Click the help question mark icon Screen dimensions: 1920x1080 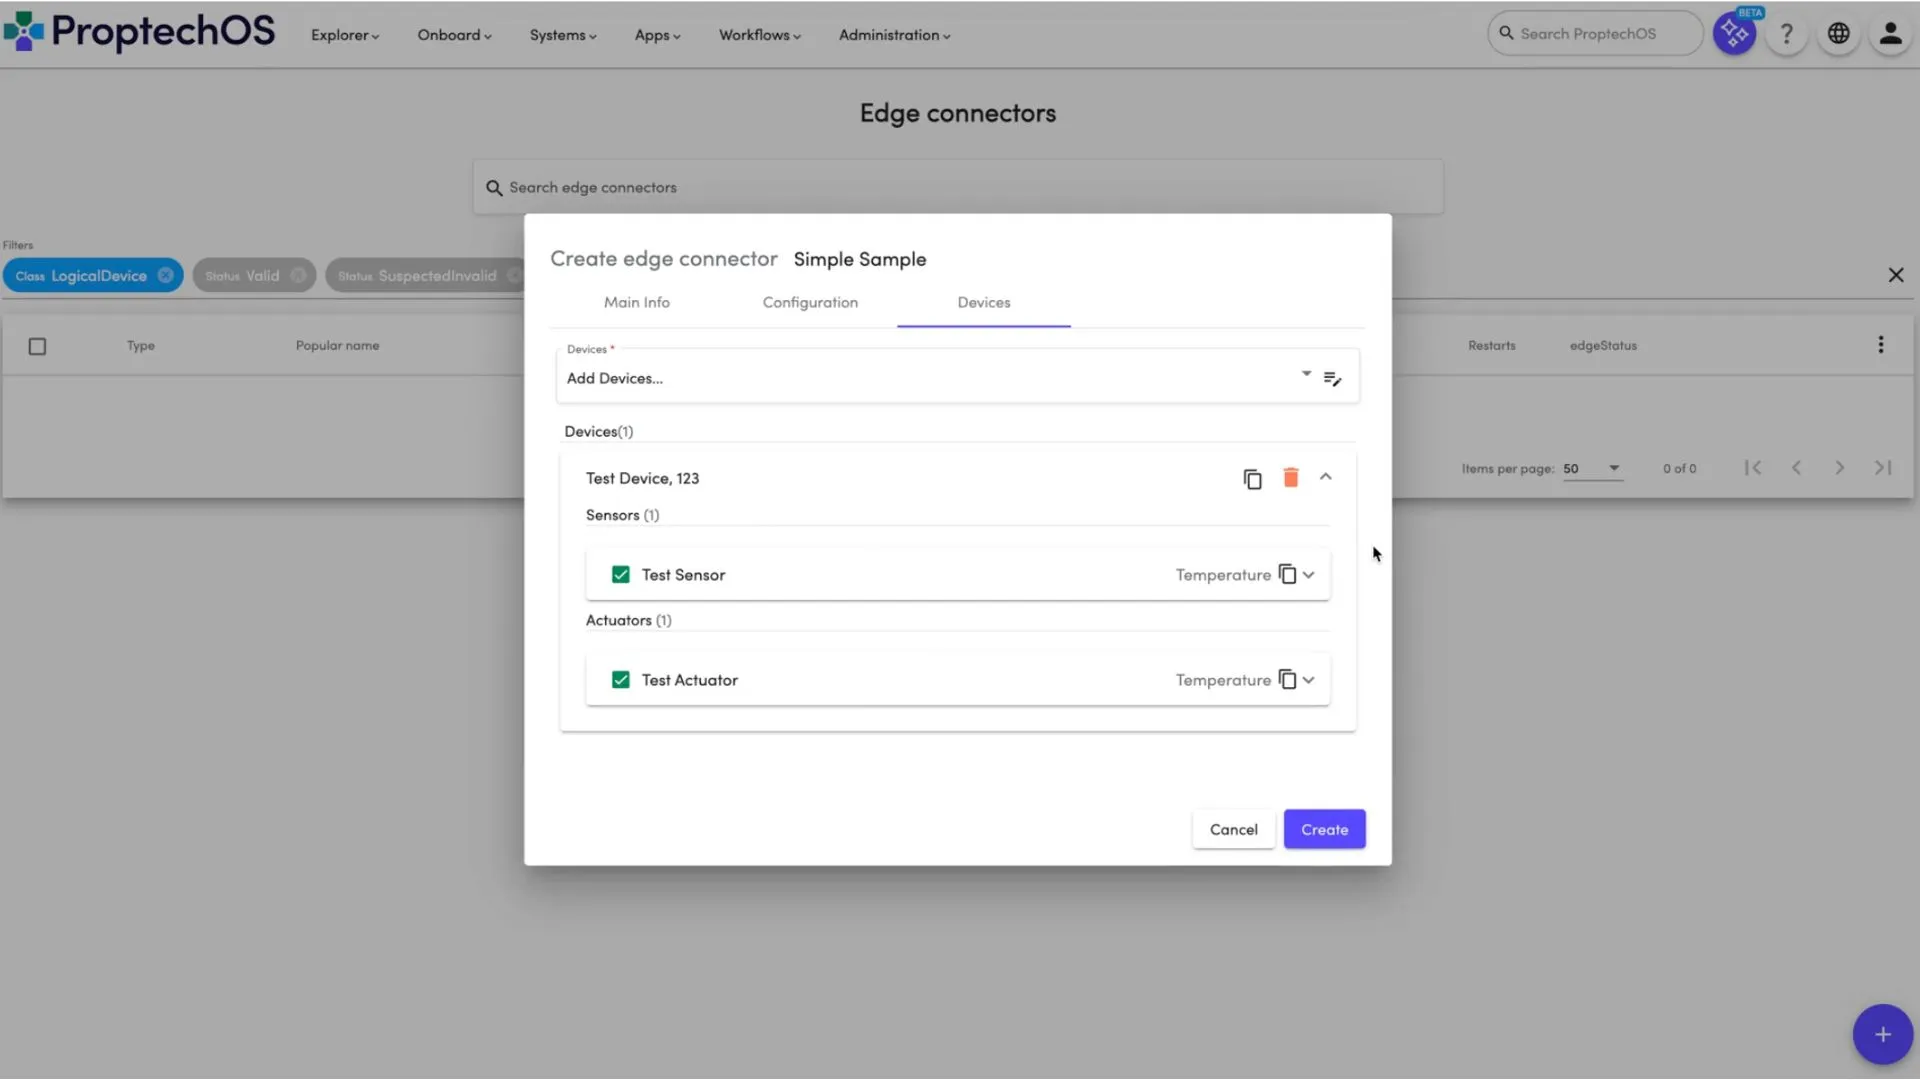[x=1786, y=34]
